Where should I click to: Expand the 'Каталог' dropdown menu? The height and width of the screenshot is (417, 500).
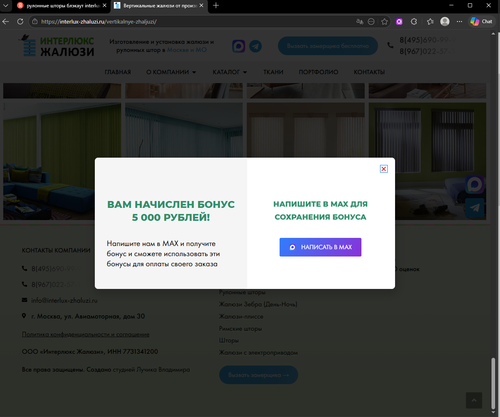click(230, 72)
